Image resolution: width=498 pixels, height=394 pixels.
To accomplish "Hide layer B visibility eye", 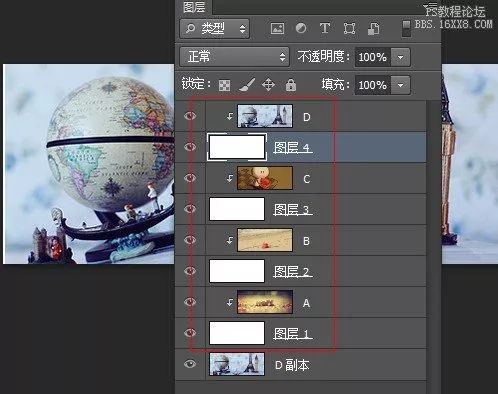I will 190,240.
